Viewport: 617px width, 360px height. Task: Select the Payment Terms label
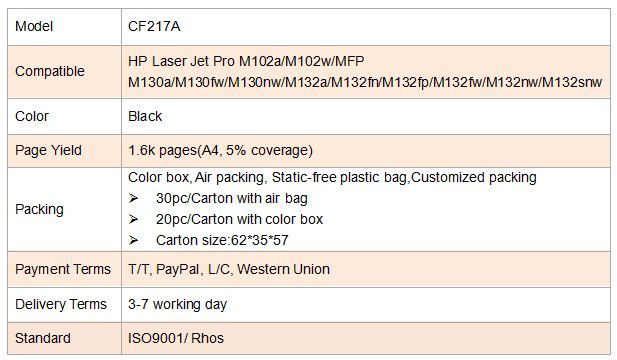[63, 269]
